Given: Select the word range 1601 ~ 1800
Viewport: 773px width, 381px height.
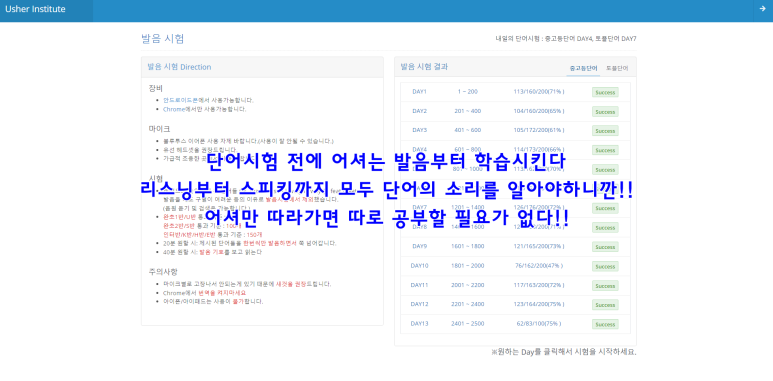Looking at the screenshot, I should (x=467, y=246).
